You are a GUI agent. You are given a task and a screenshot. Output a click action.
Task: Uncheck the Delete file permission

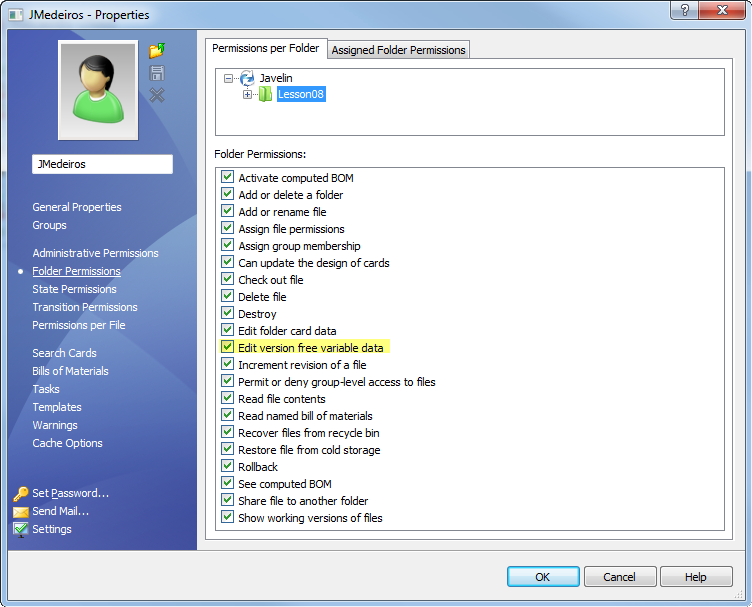point(227,296)
